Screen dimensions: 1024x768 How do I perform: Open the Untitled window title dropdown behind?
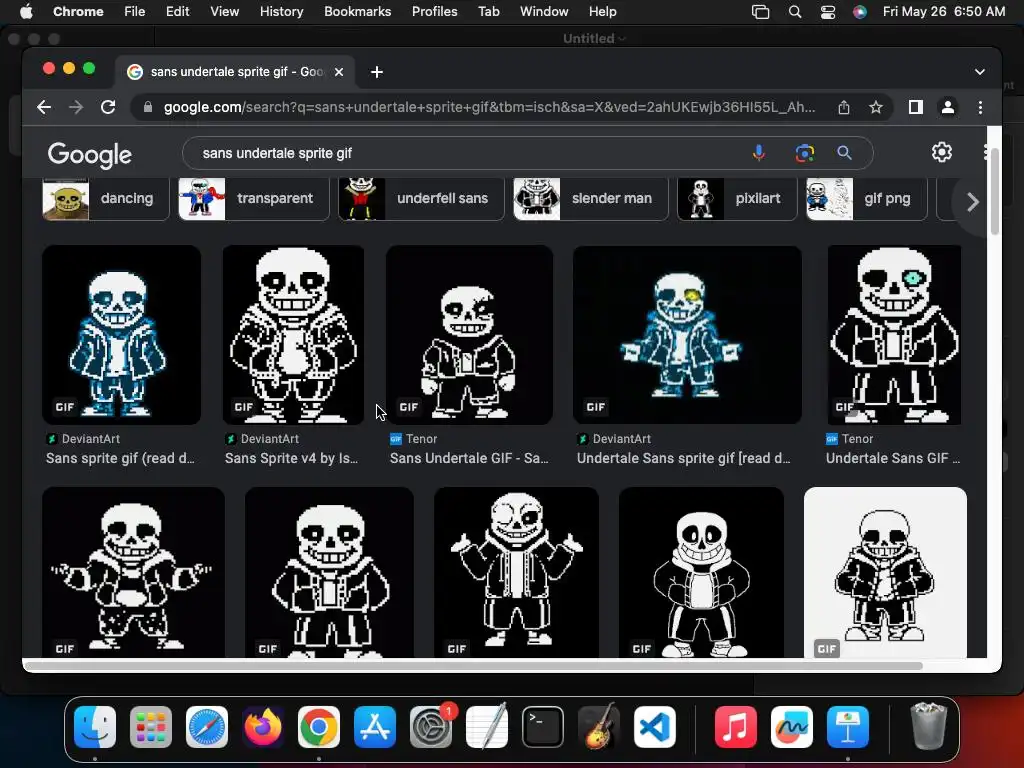pos(594,39)
